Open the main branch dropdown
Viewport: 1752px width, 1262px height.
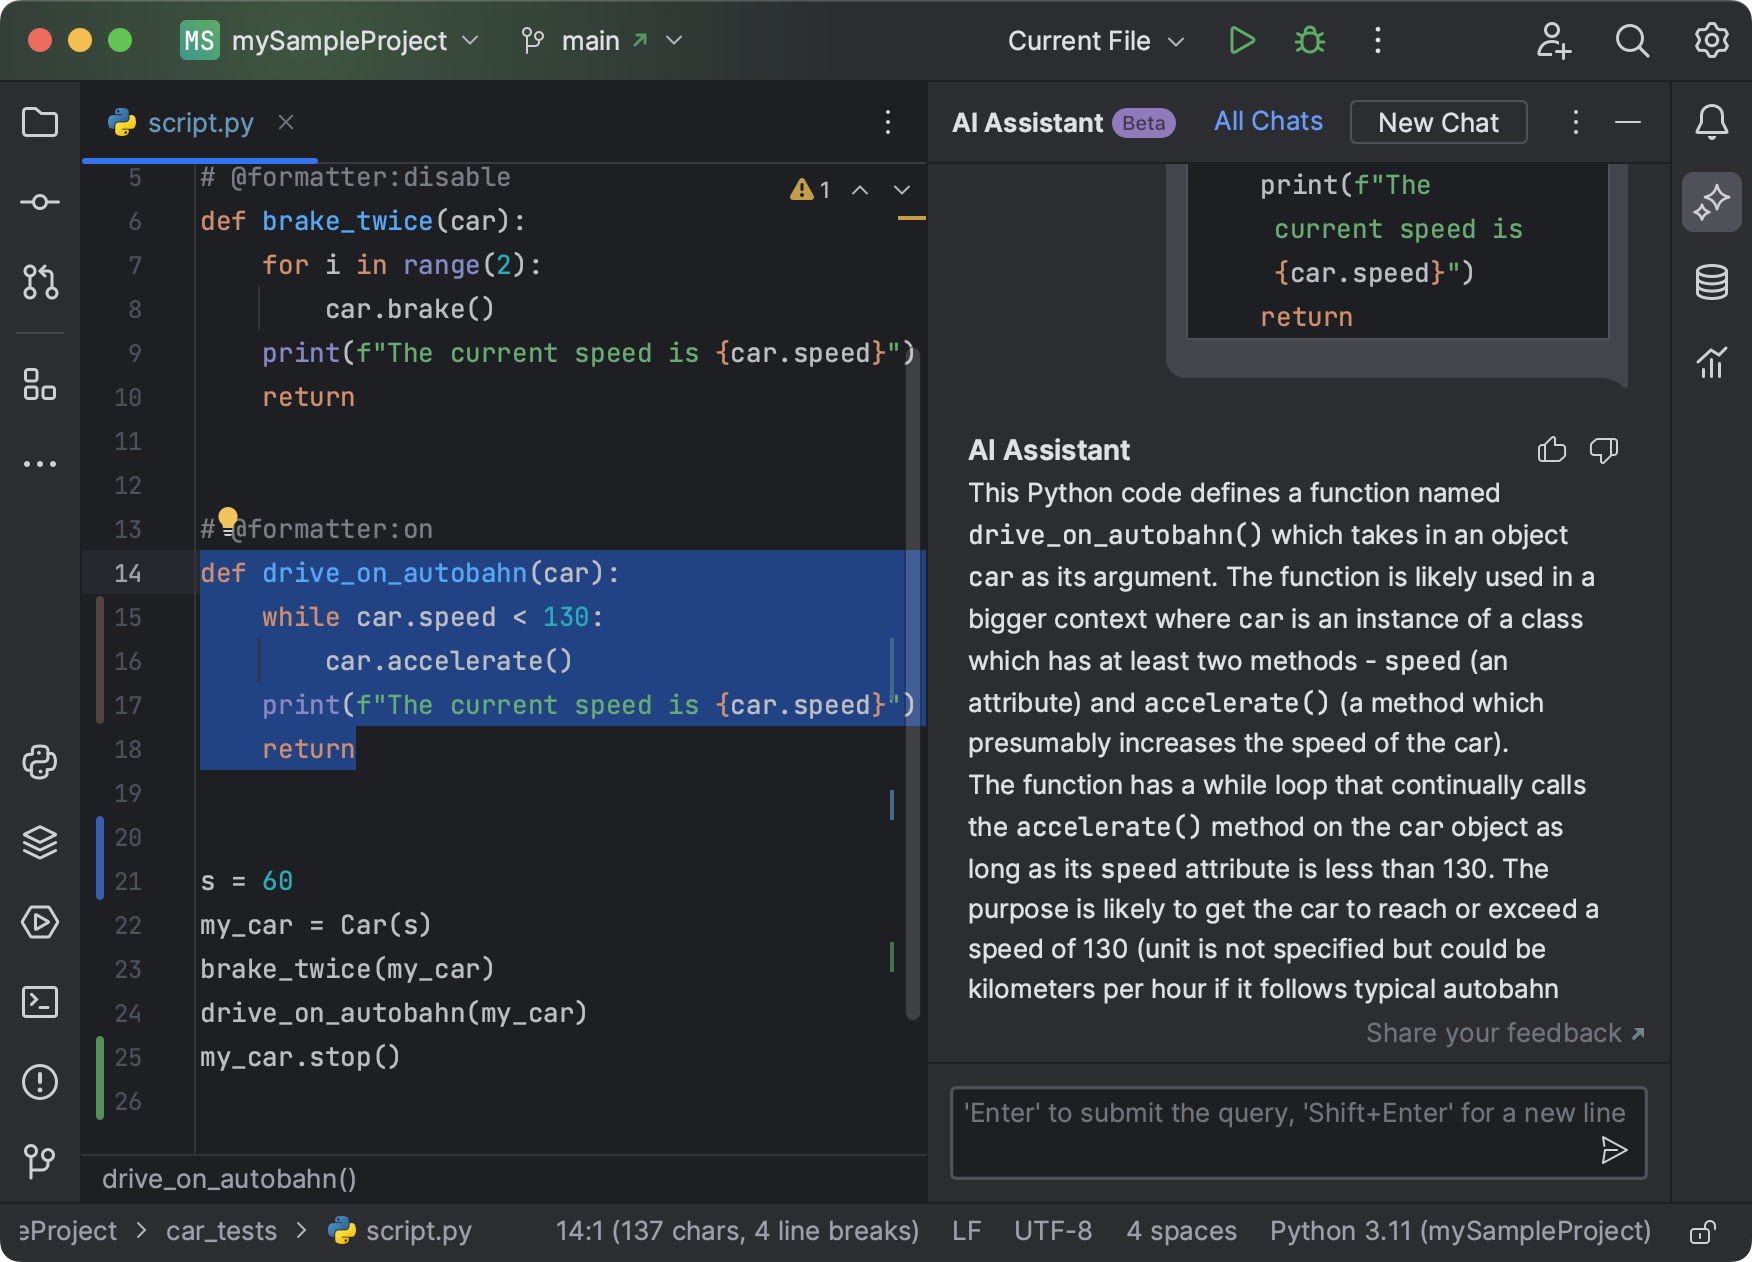click(x=602, y=41)
